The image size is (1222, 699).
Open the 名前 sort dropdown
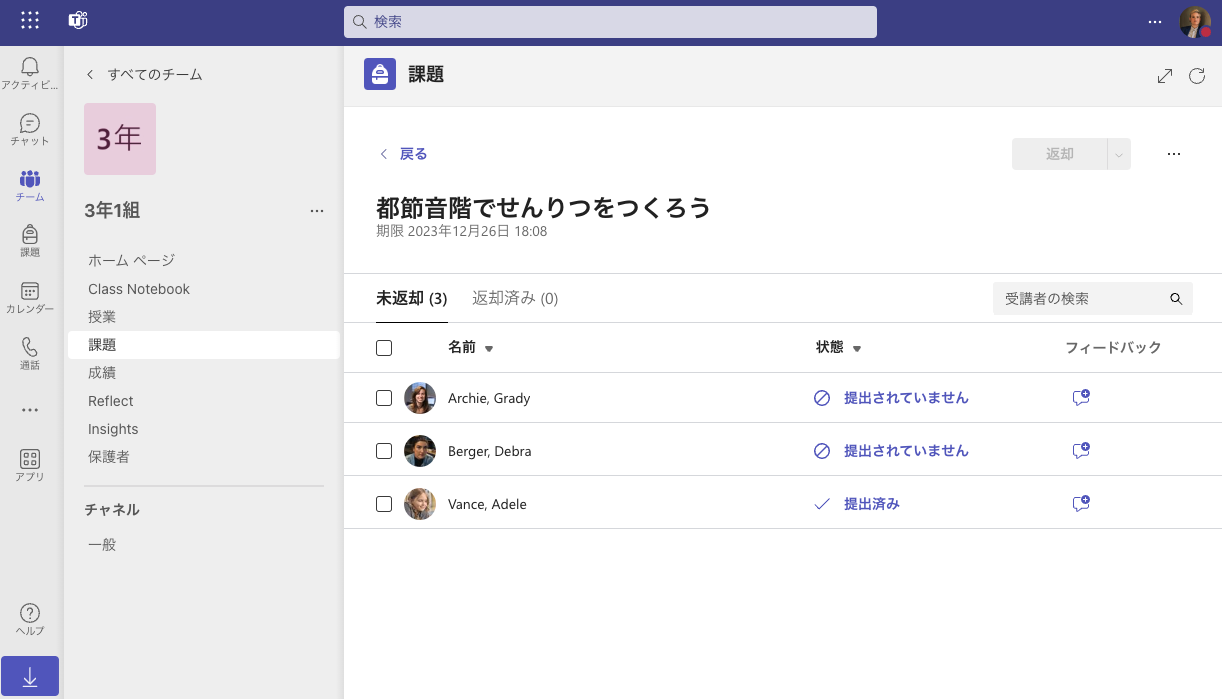(488, 348)
